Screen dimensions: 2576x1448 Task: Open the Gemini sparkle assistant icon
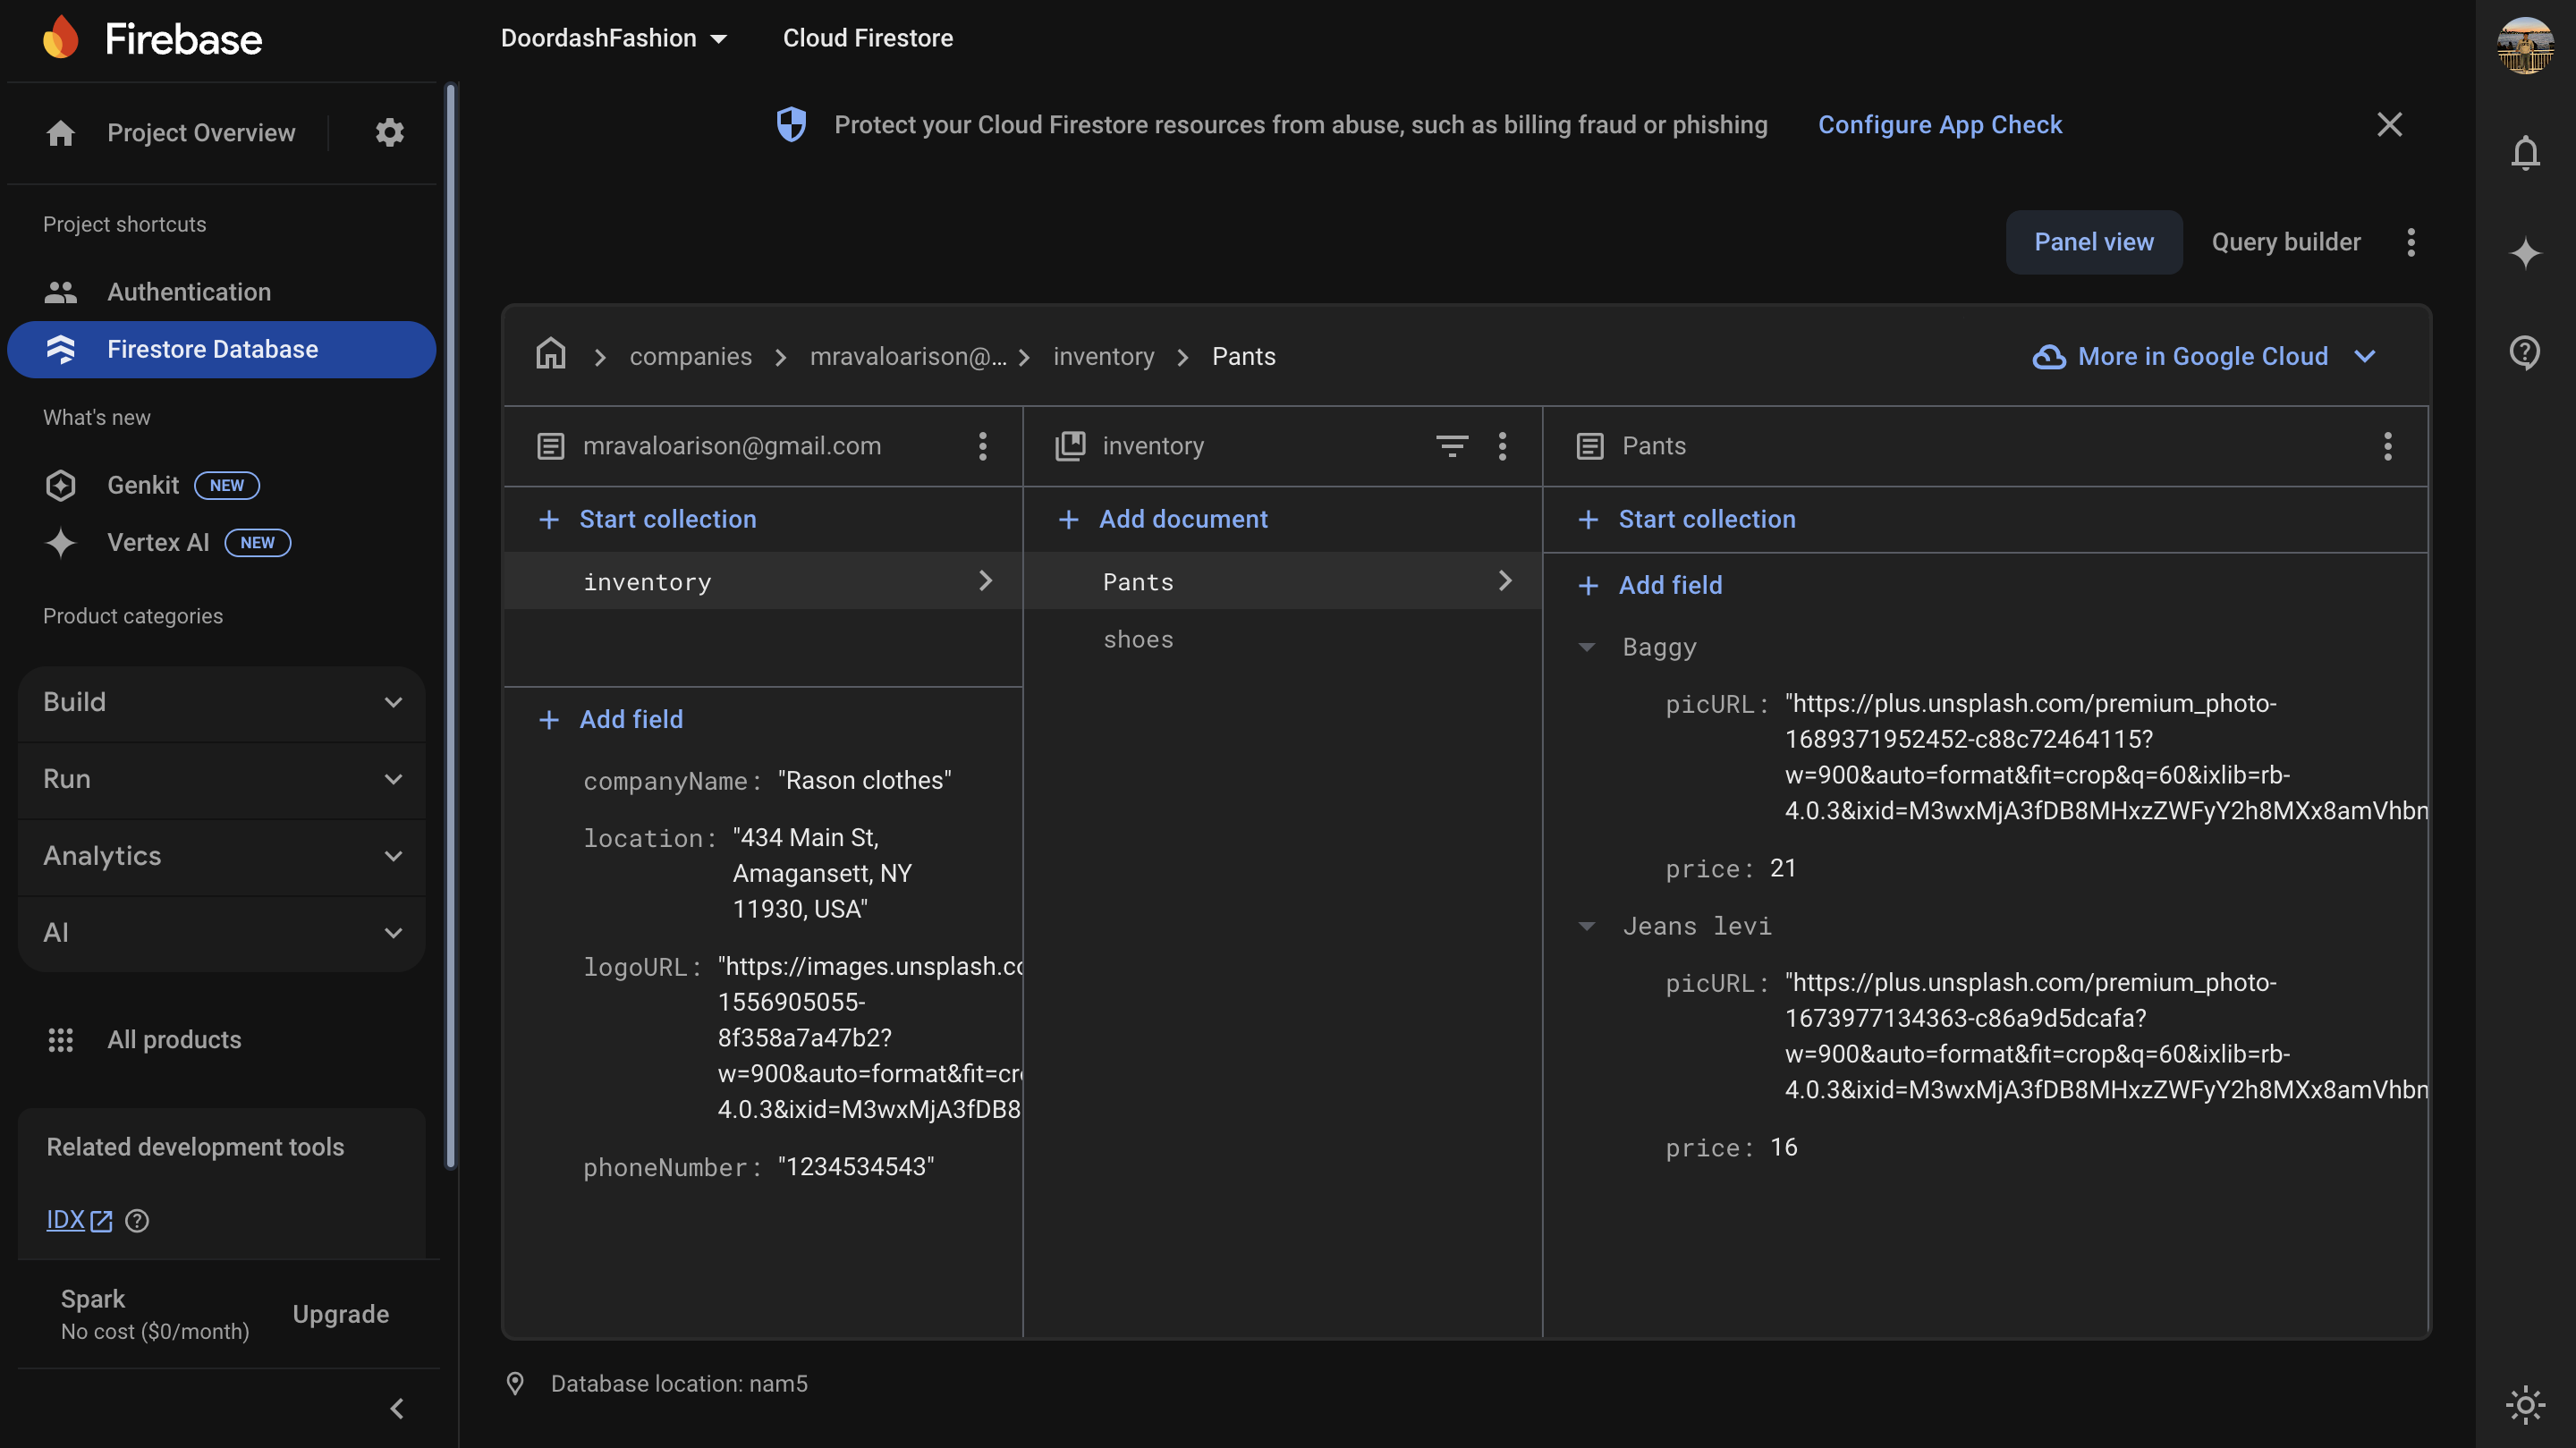[x=2525, y=252]
